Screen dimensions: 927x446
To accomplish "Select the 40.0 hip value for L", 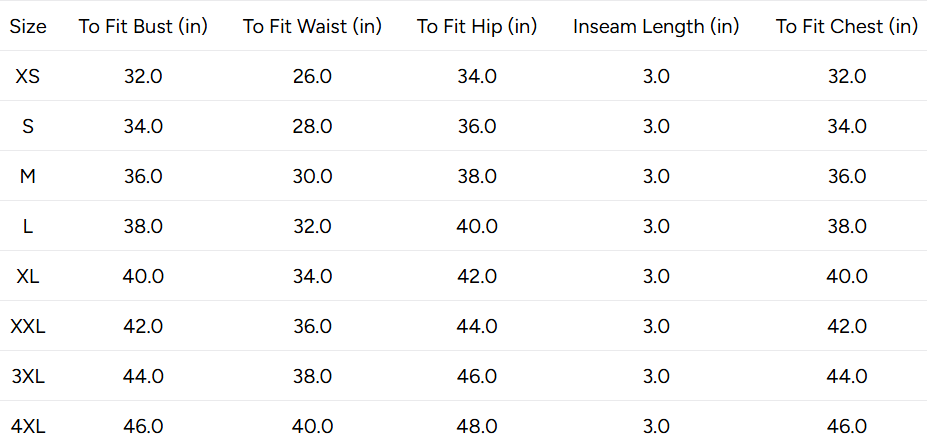I will (x=477, y=227).
